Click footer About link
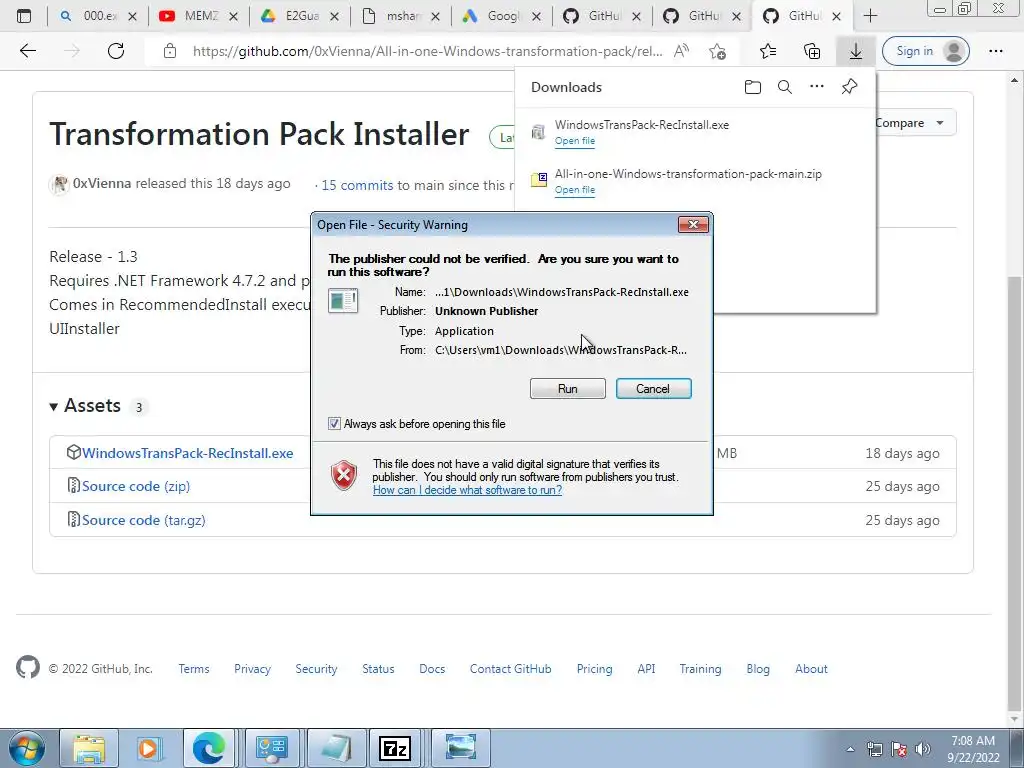The width and height of the screenshot is (1024, 768). click(x=811, y=669)
